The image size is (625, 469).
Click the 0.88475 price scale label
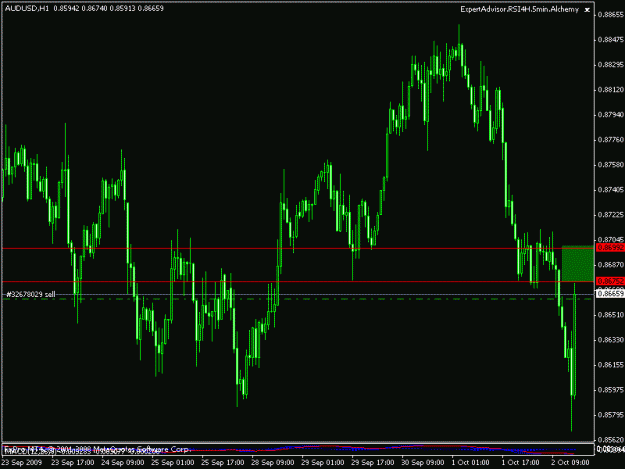611,39
